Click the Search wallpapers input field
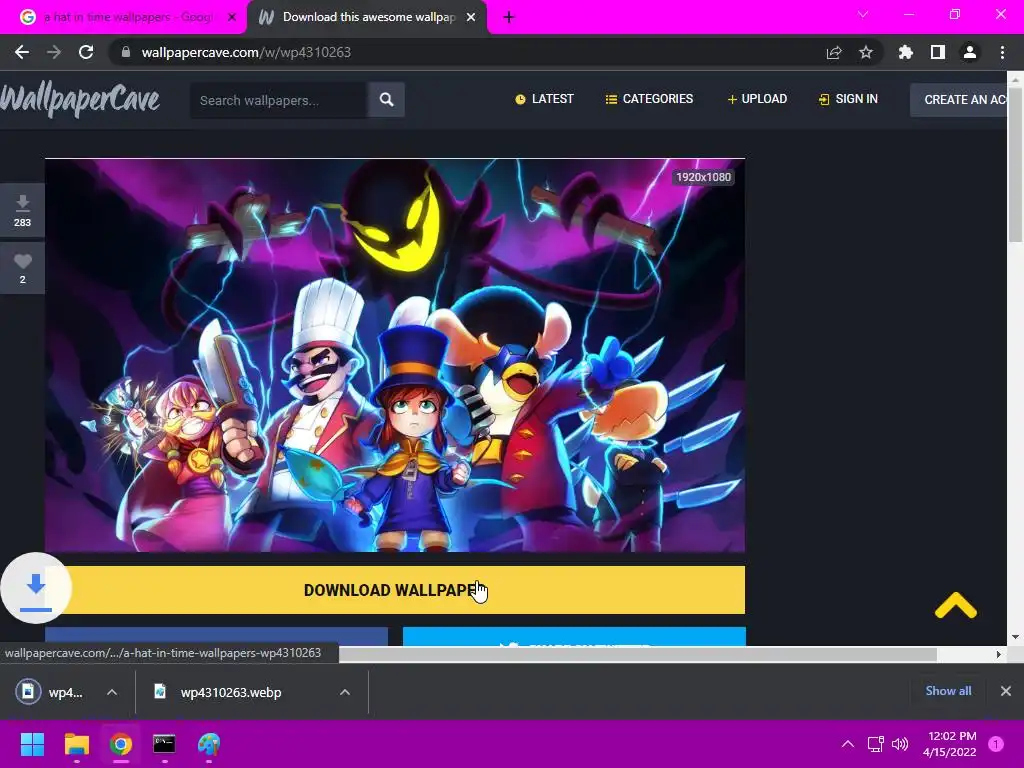 [x=278, y=100]
